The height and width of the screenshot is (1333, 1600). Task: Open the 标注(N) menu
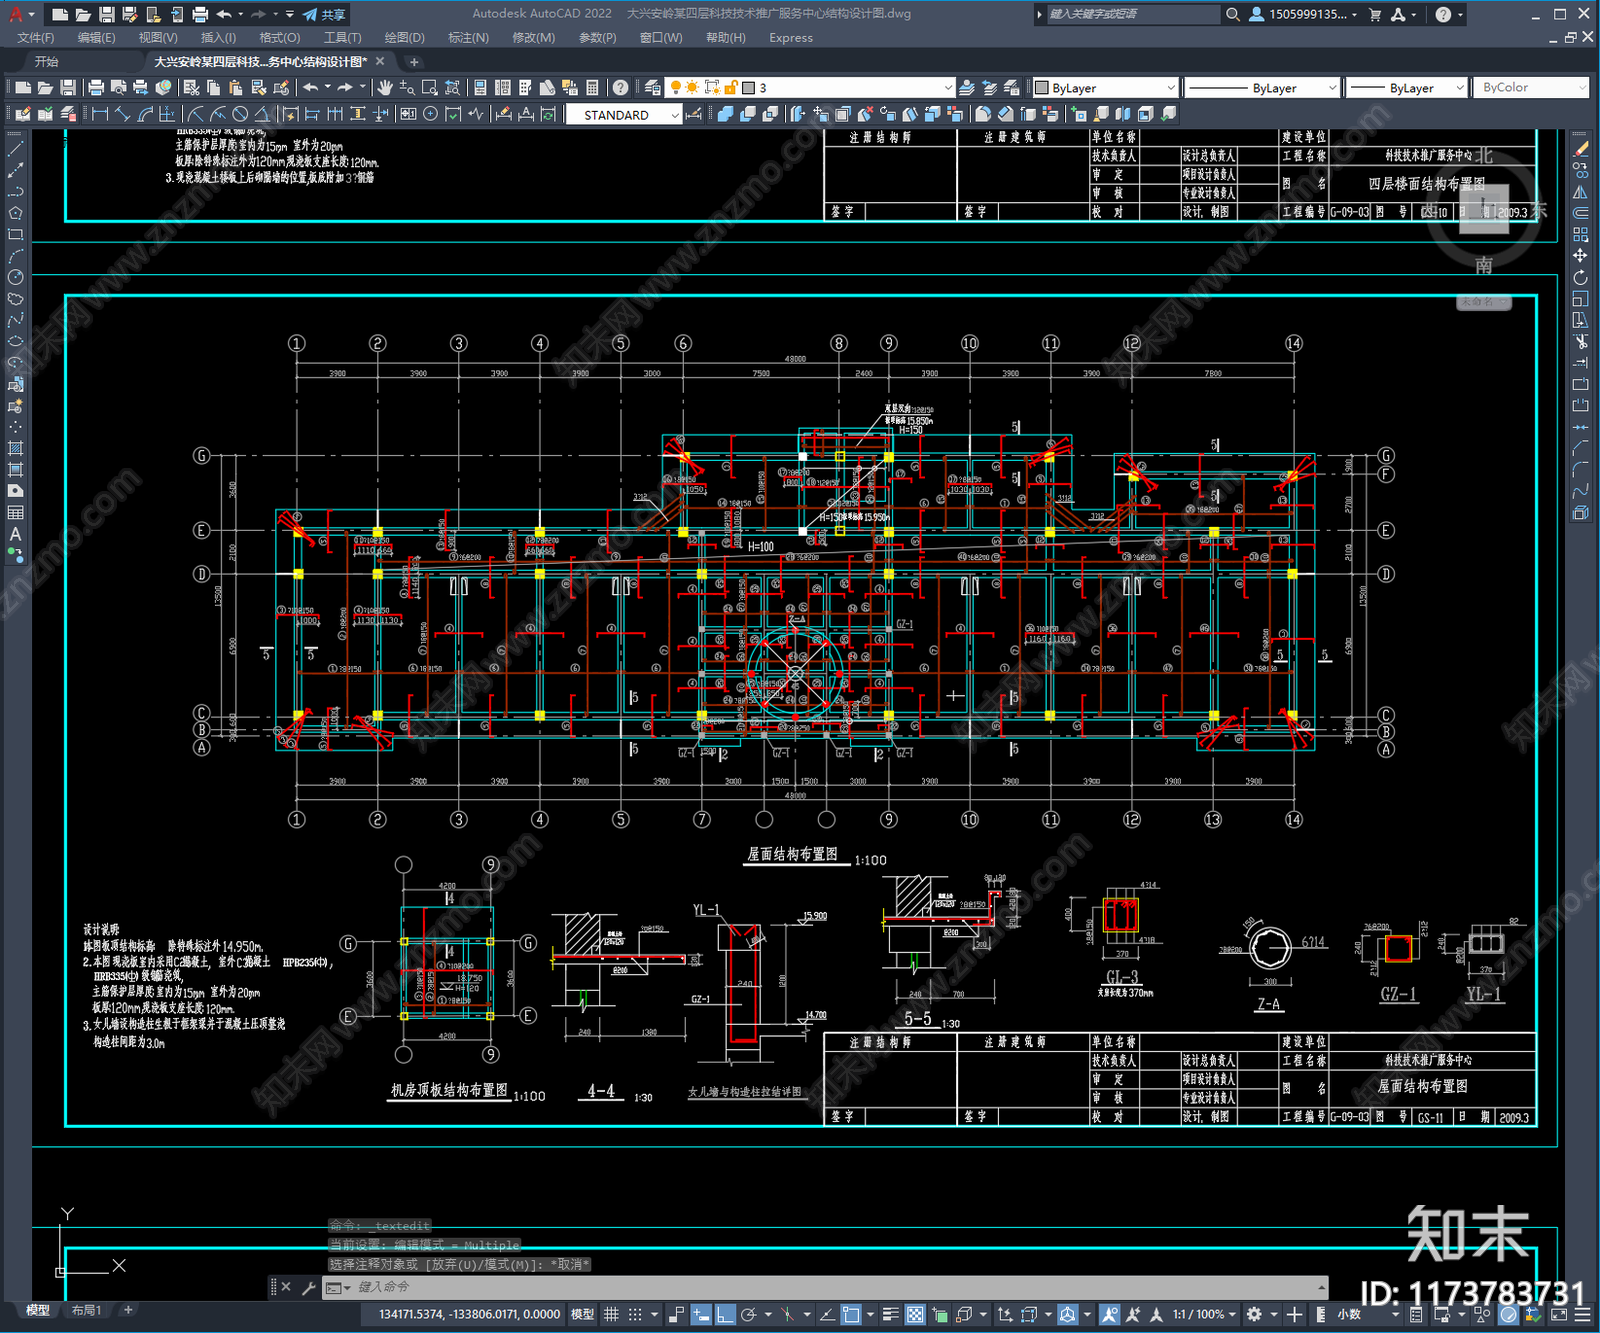[468, 38]
